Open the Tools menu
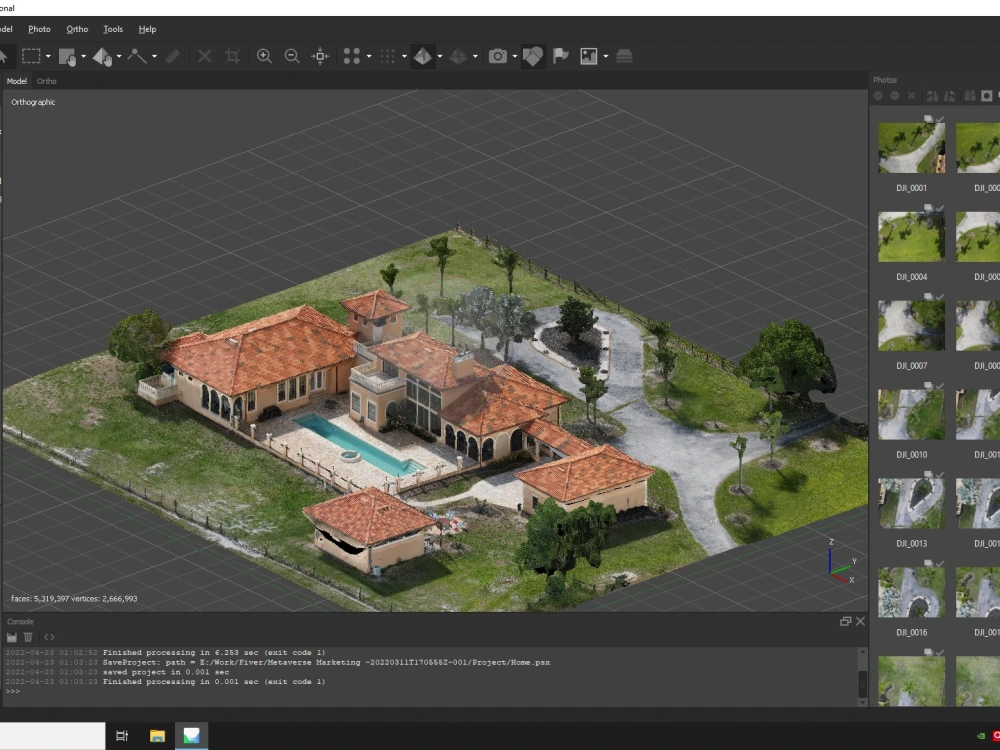 tap(112, 29)
